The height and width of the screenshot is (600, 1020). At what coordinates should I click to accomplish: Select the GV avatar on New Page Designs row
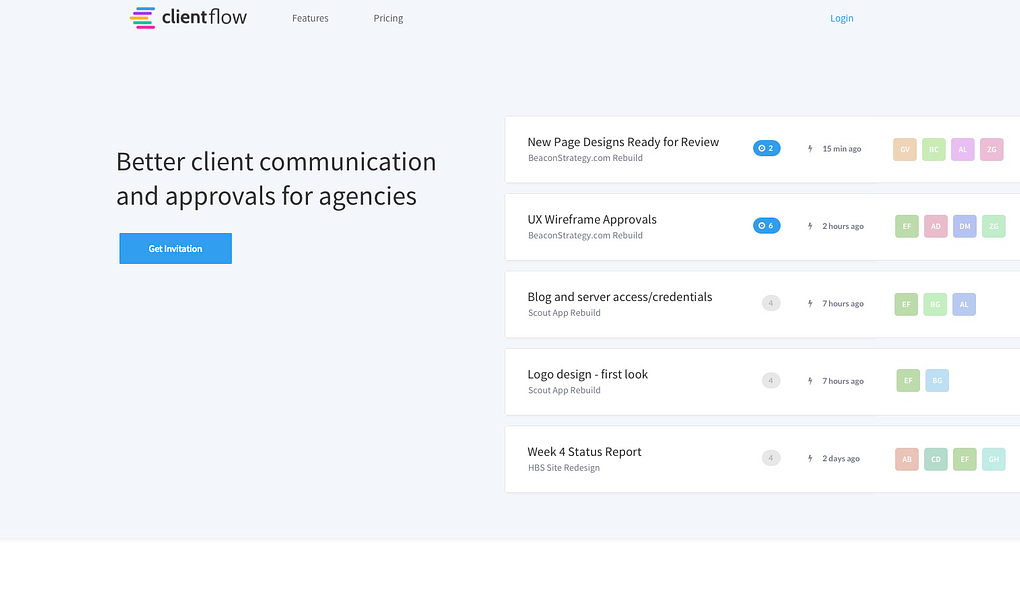pos(905,149)
